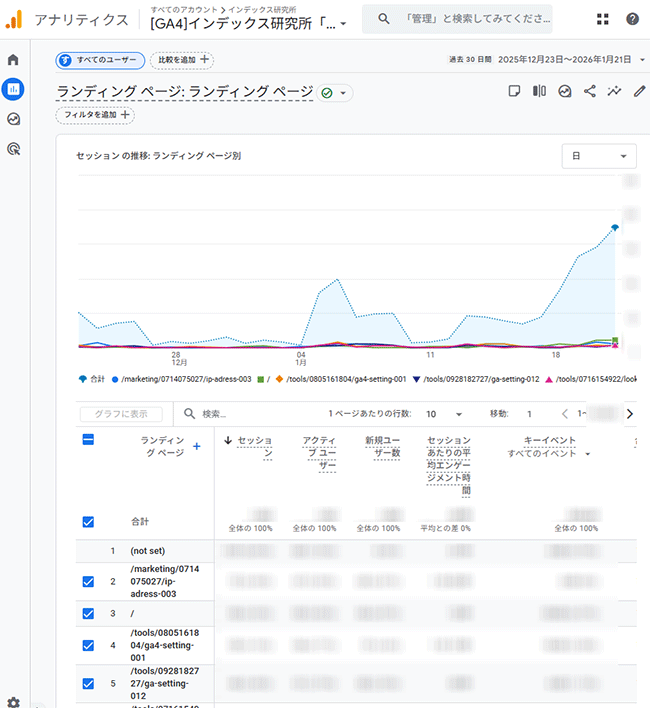Click the help question mark icon
Image resolution: width=650 pixels, height=708 pixels.
coord(632,19)
